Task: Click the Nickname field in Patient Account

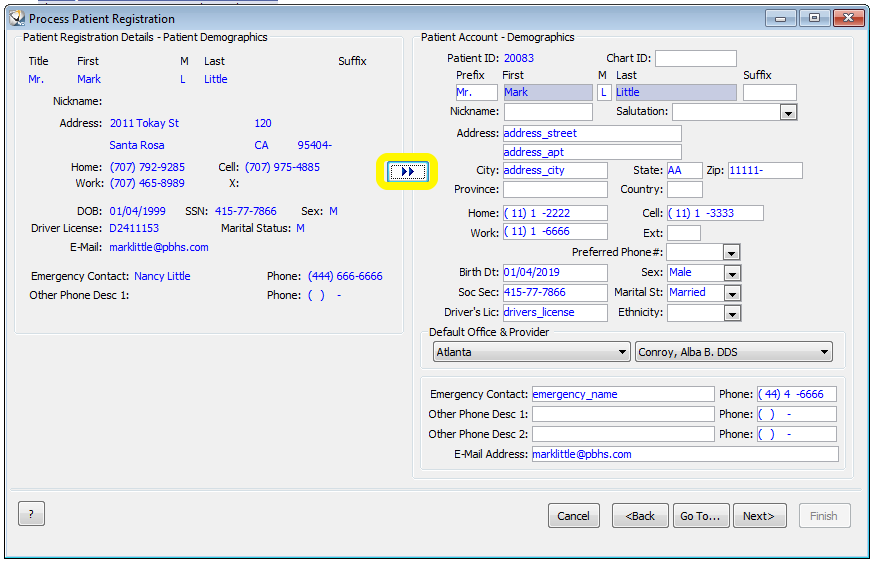Action: (x=548, y=112)
